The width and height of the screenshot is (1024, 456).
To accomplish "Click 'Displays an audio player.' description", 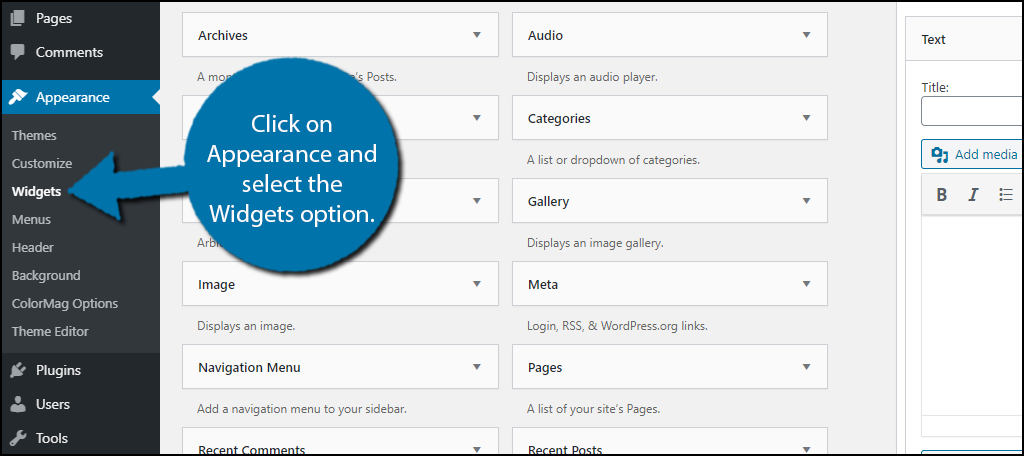I will (592, 77).
